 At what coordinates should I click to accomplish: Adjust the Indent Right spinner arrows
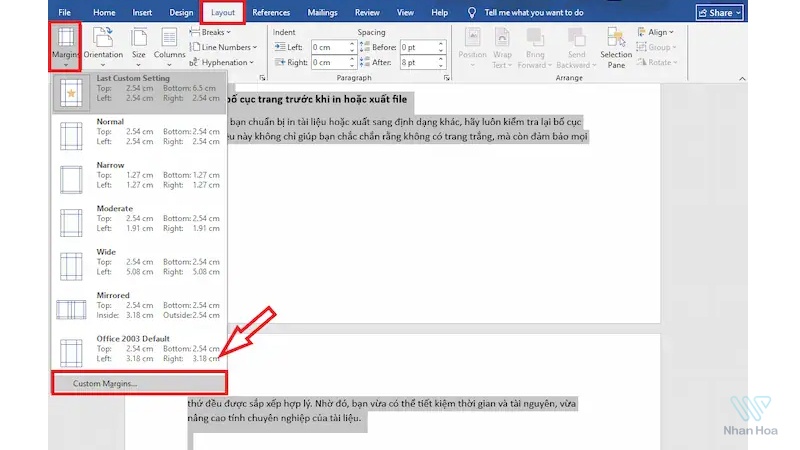[352, 62]
